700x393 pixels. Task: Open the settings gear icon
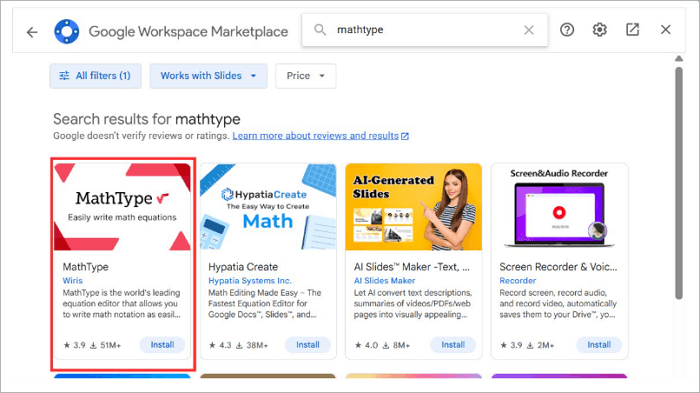click(600, 30)
